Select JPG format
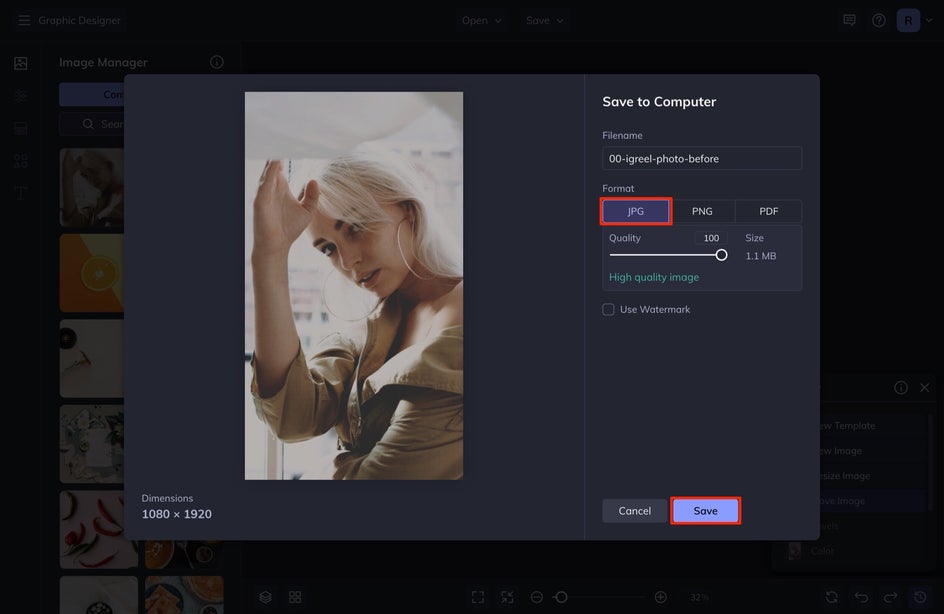The width and height of the screenshot is (944, 614). [x=636, y=211]
